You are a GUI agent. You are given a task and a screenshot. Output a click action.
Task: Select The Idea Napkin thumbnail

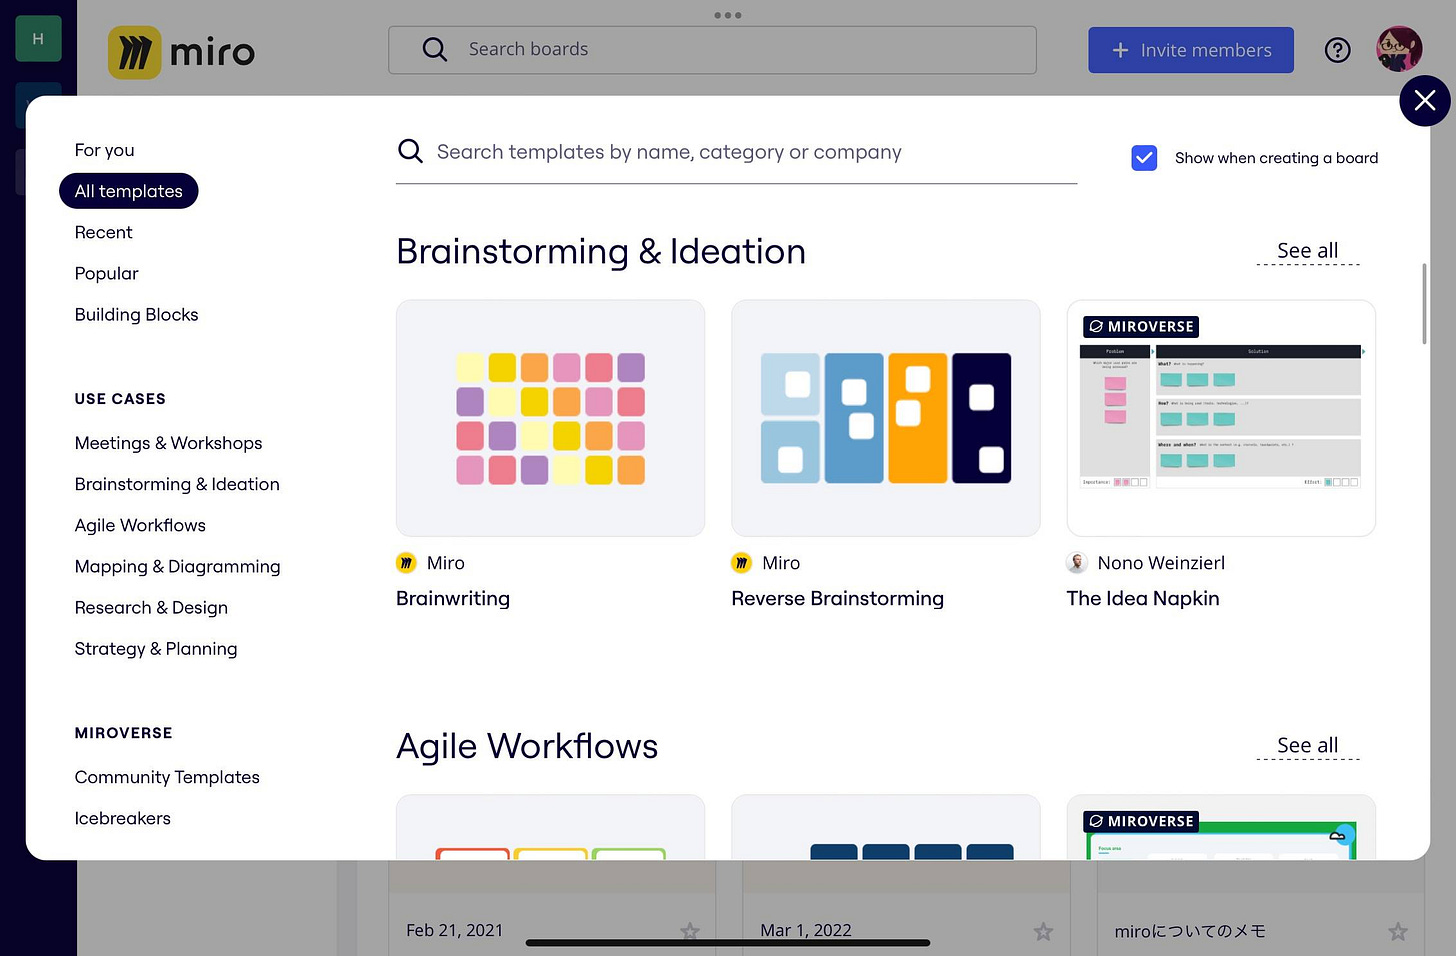(1221, 418)
